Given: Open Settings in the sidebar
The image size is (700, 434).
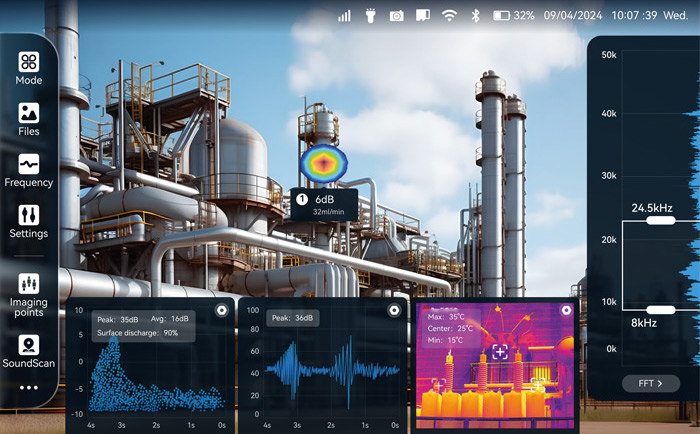Looking at the screenshot, I should coord(29,221).
